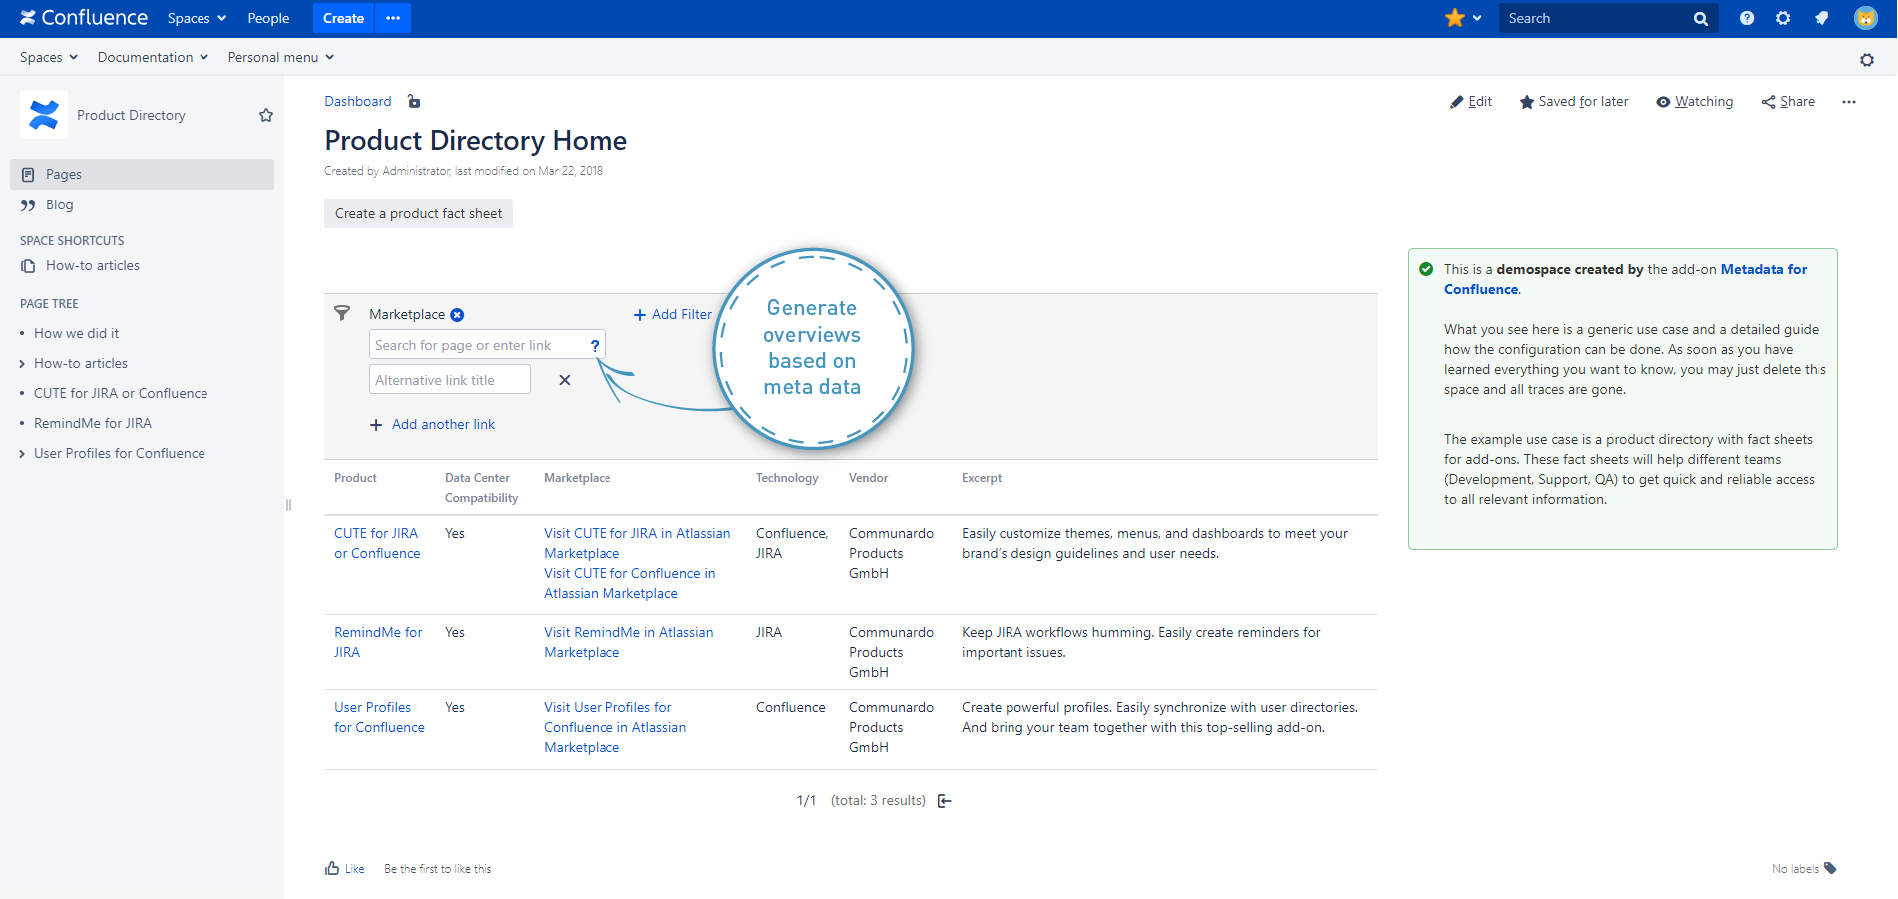Open the Personal menu dropdown
This screenshot has width=1898, height=899.
(281, 57)
